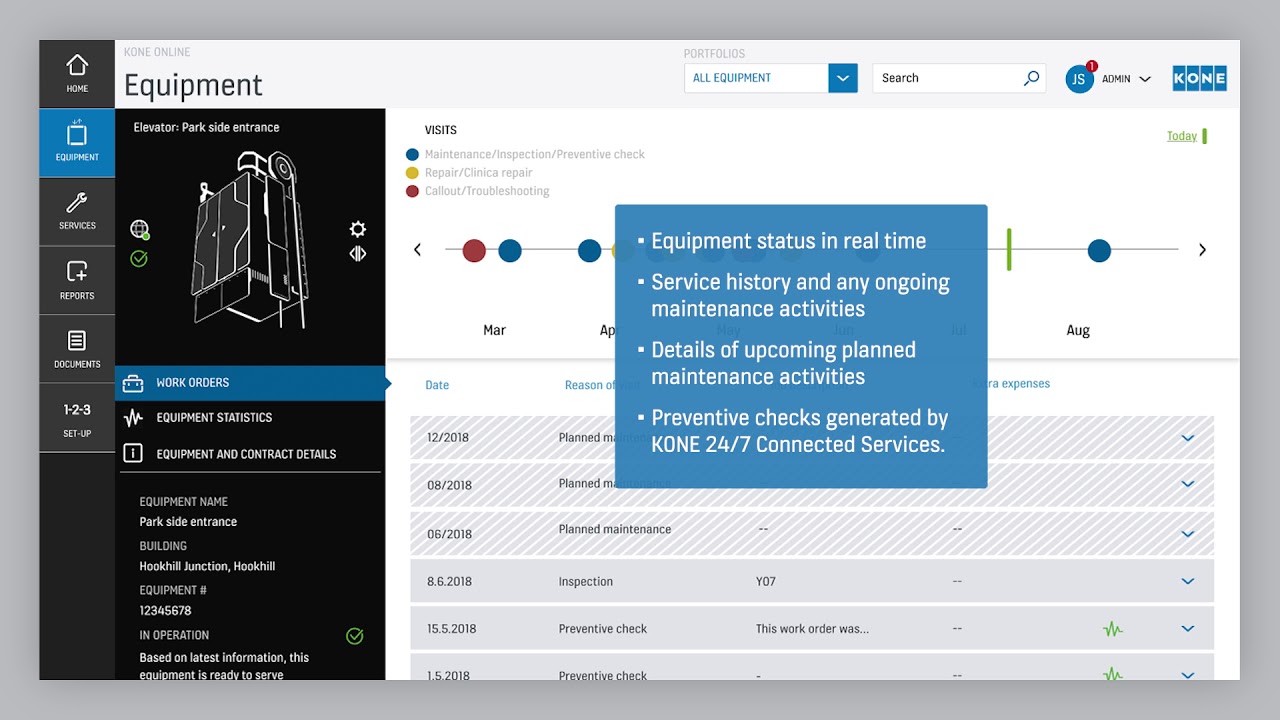This screenshot has width=1280, height=720.
Task: Advance timeline with right arrow
Action: click(1202, 250)
